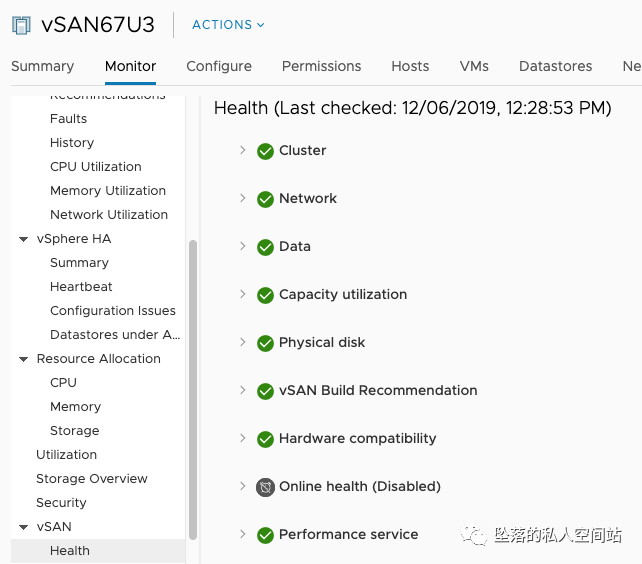Image resolution: width=642 pixels, height=564 pixels.
Task: Collapse the Resource Allocation tree node
Action: 24,359
